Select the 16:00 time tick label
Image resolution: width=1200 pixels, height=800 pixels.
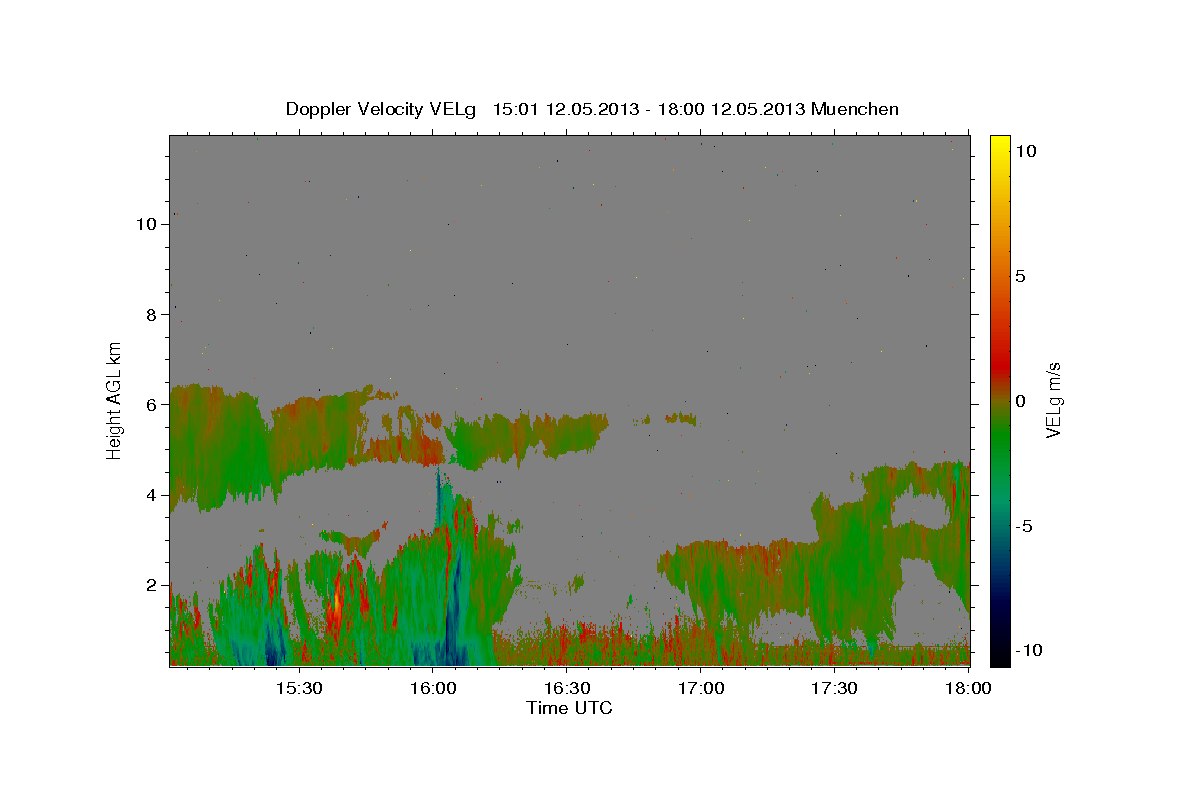pos(433,689)
